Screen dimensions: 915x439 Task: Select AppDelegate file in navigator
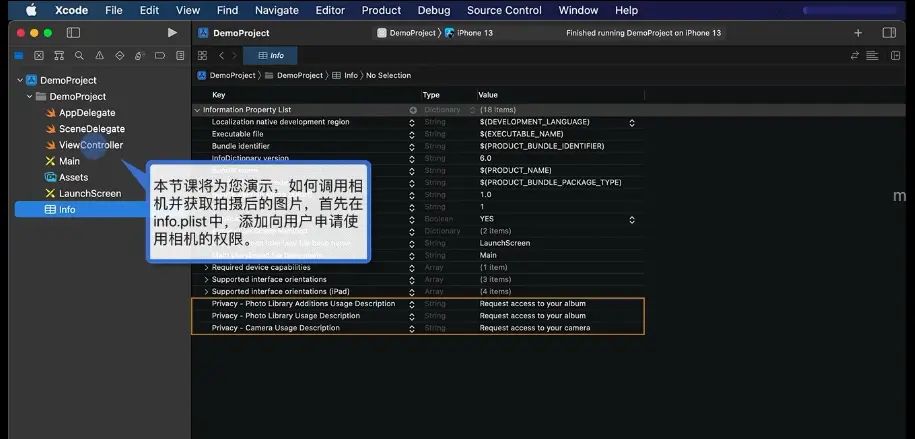tap(87, 113)
